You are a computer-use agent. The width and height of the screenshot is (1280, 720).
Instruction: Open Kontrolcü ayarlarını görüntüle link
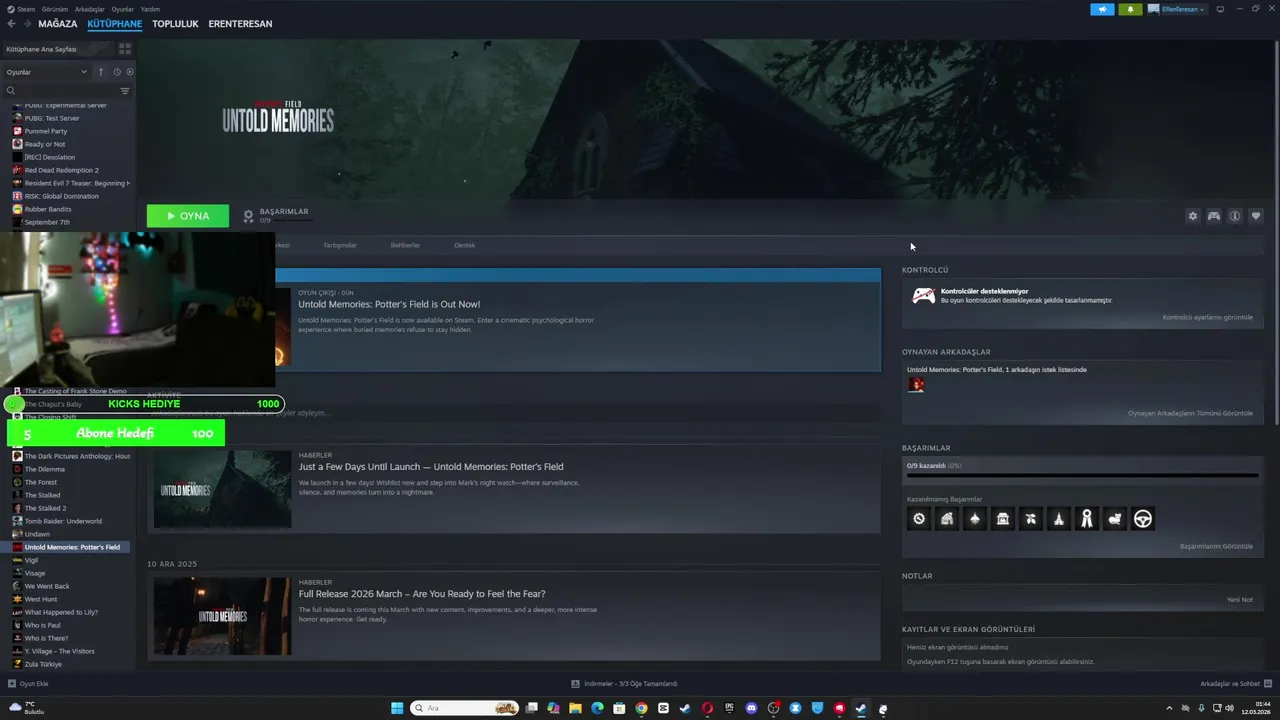(x=1207, y=317)
